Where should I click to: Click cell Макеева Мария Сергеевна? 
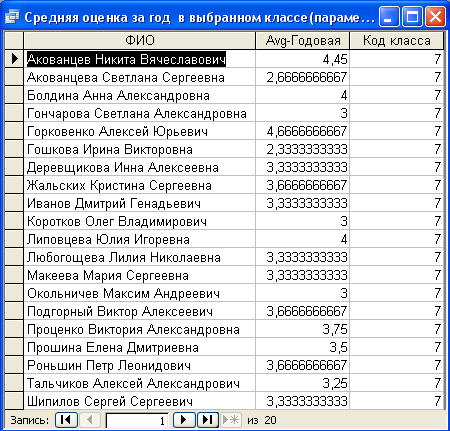pyautogui.click(x=140, y=275)
